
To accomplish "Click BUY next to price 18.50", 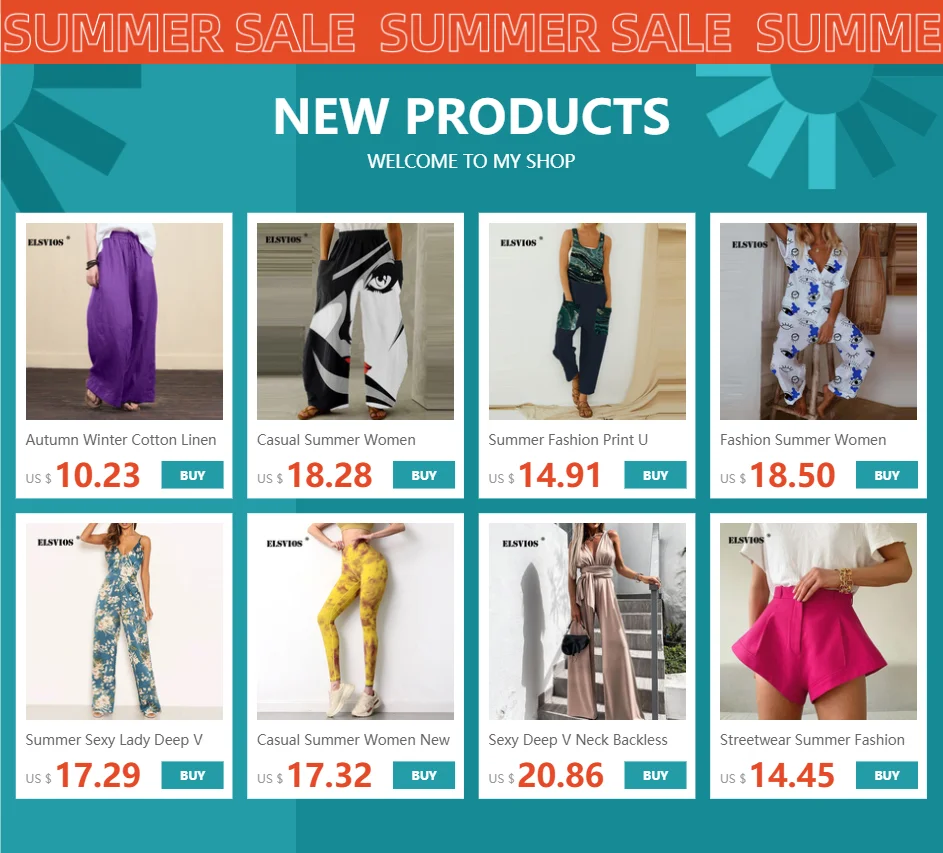I will click(x=887, y=475).
